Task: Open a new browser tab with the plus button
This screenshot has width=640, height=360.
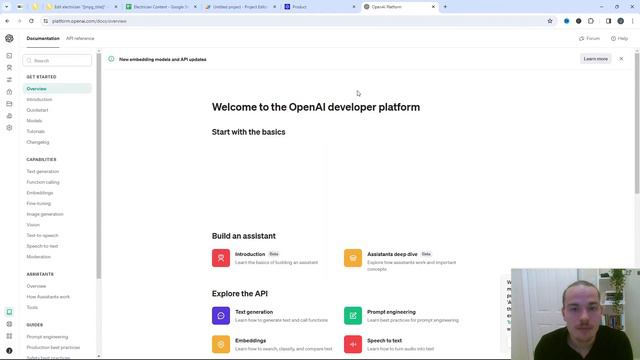Action: pyautogui.click(x=445, y=7)
